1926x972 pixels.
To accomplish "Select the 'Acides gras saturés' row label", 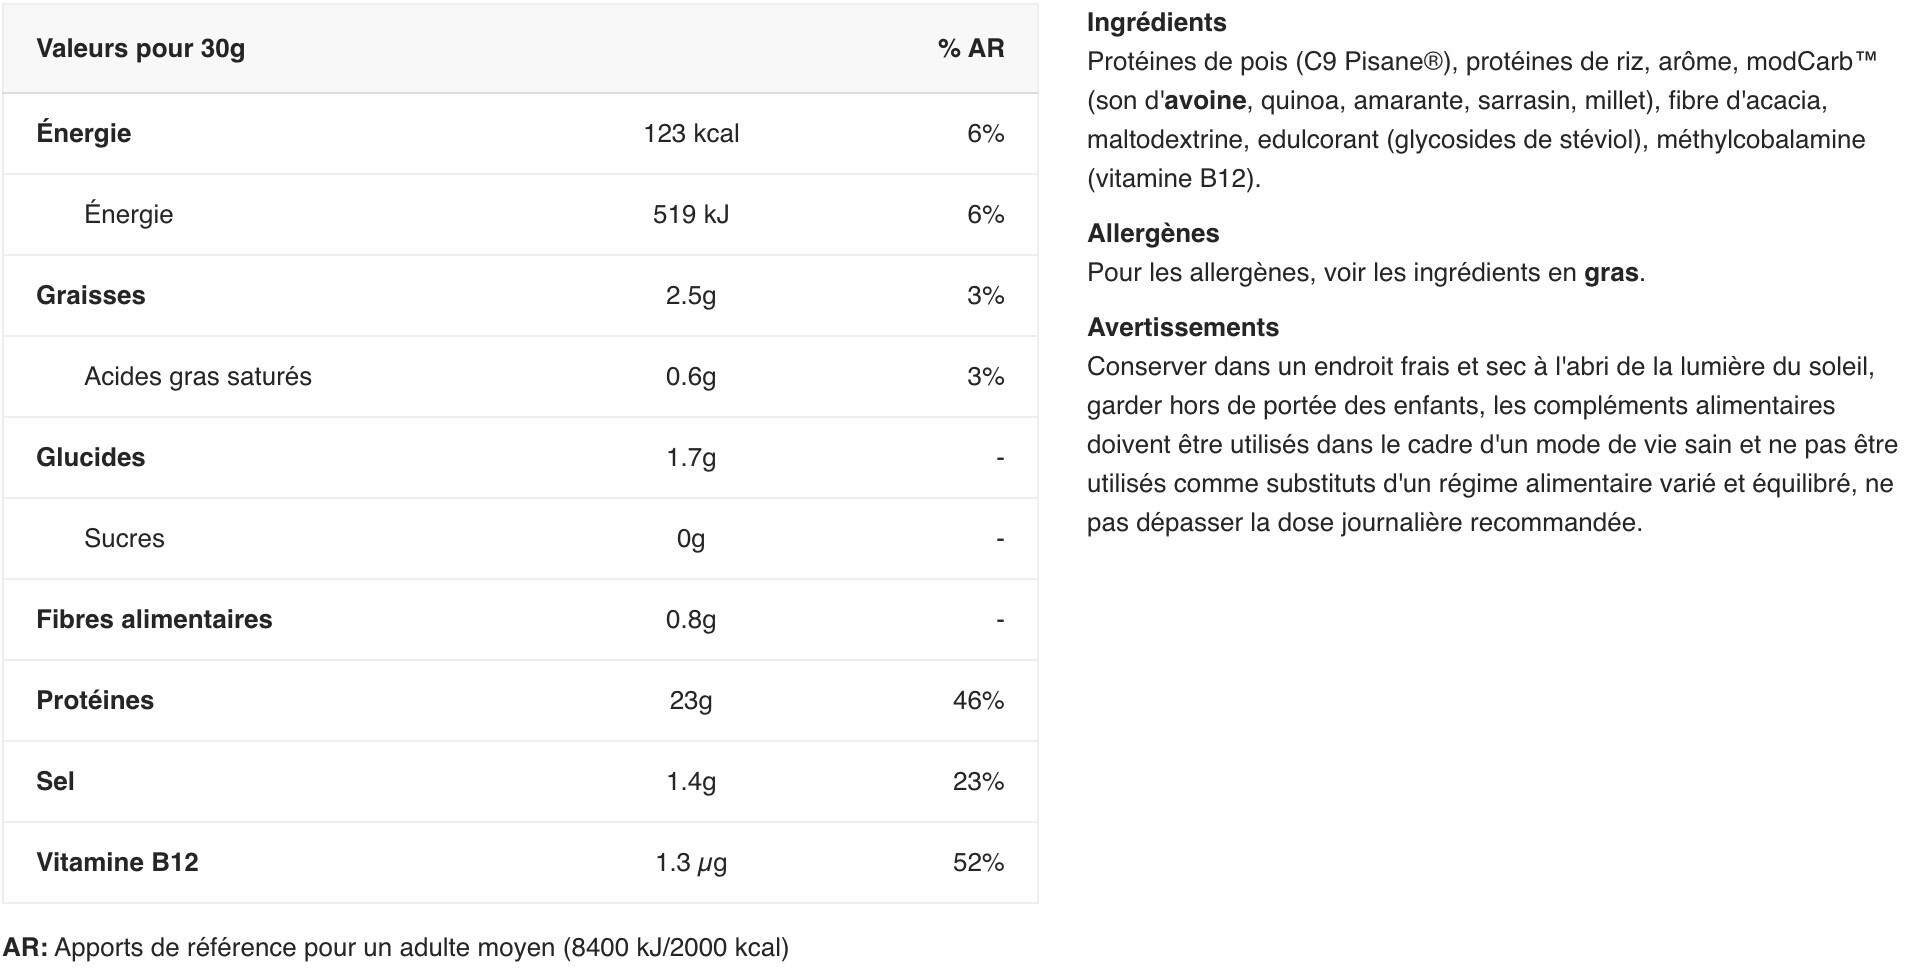I will click(x=198, y=376).
